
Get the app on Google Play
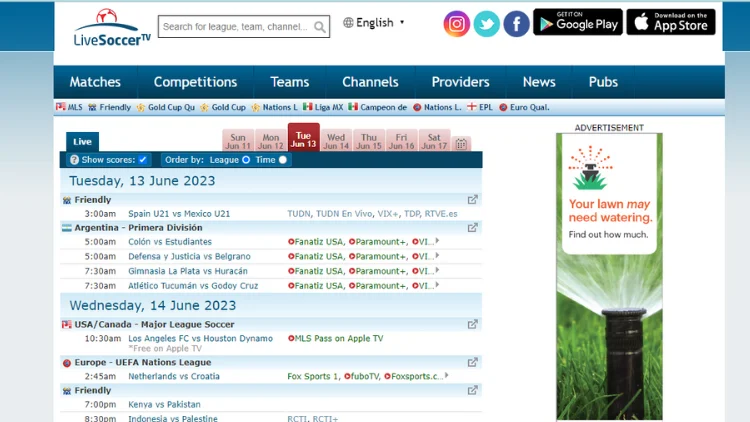tap(577, 22)
